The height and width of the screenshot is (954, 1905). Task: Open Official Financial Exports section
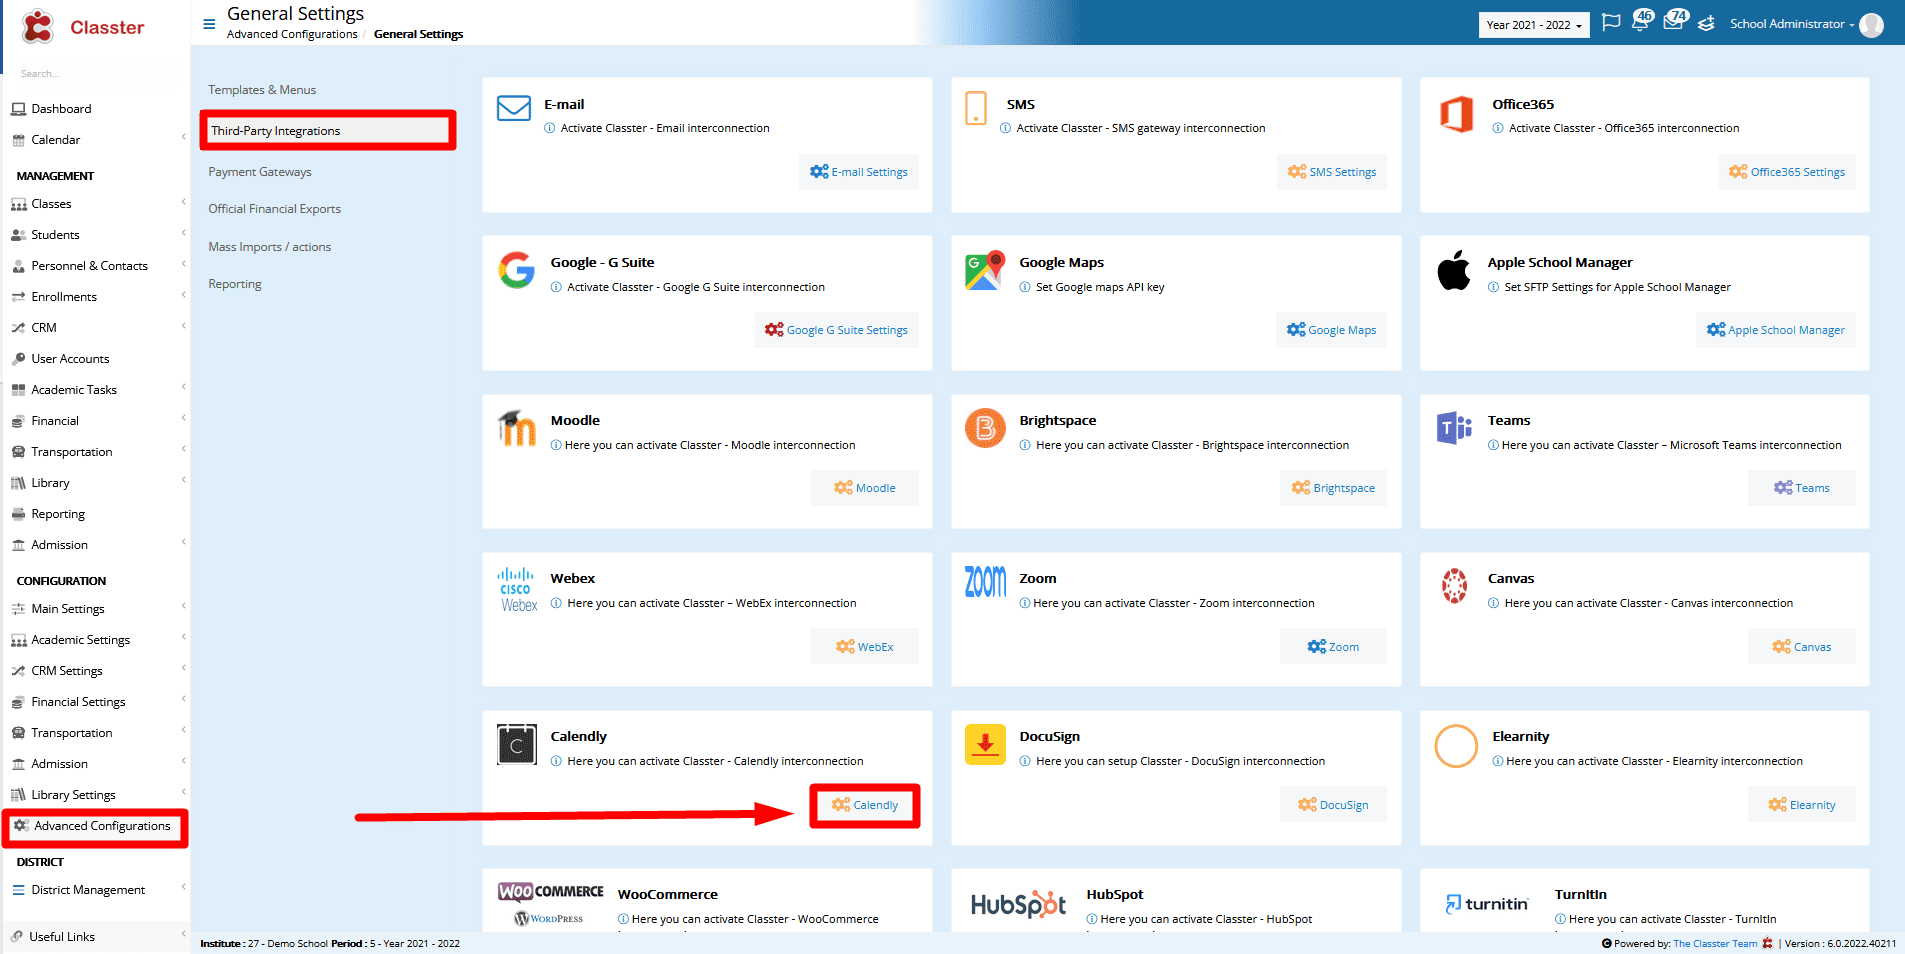tap(275, 209)
